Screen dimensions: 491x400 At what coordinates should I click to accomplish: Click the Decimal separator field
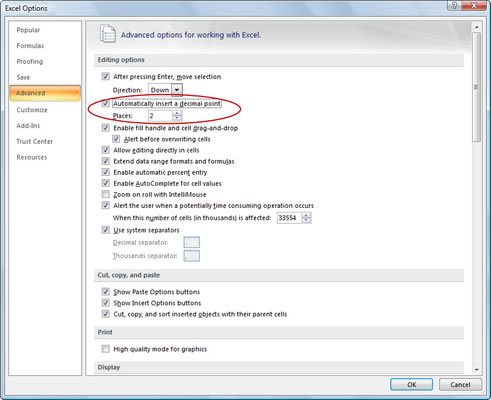(192, 242)
